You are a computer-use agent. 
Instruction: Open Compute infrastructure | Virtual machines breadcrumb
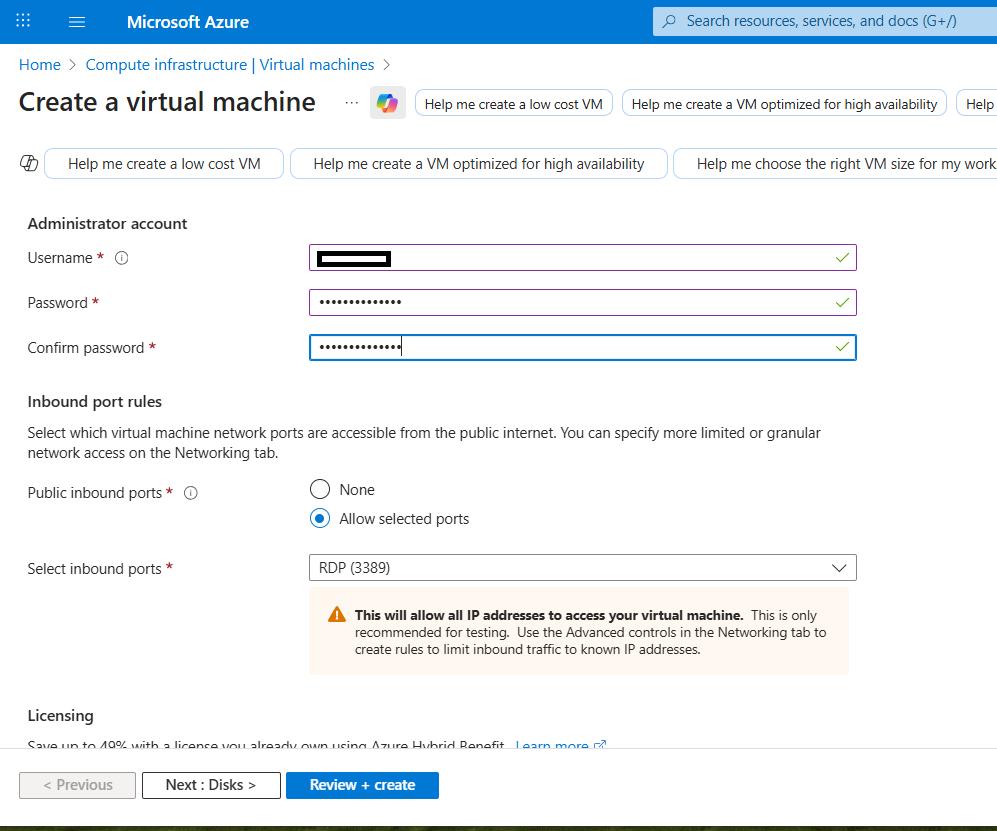coord(230,65)
